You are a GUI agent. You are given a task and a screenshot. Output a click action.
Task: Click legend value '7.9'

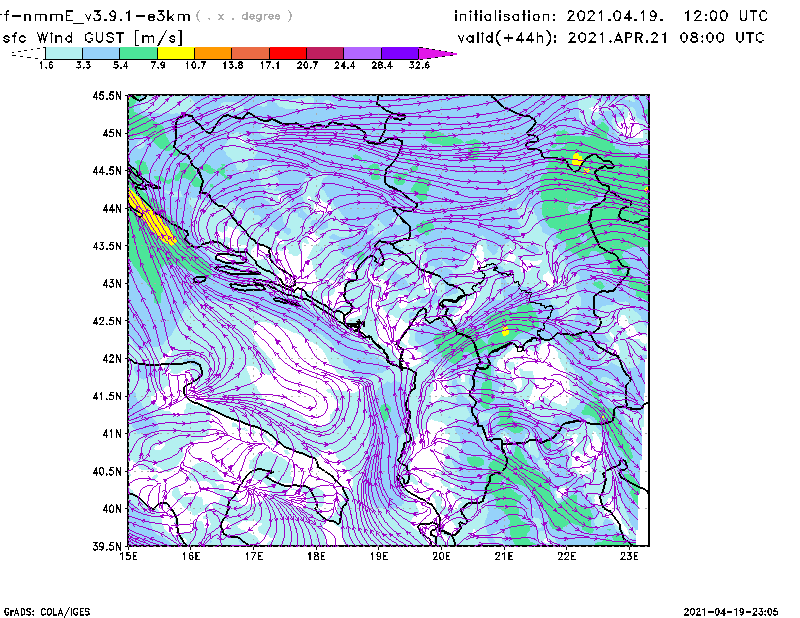[158, 65]
